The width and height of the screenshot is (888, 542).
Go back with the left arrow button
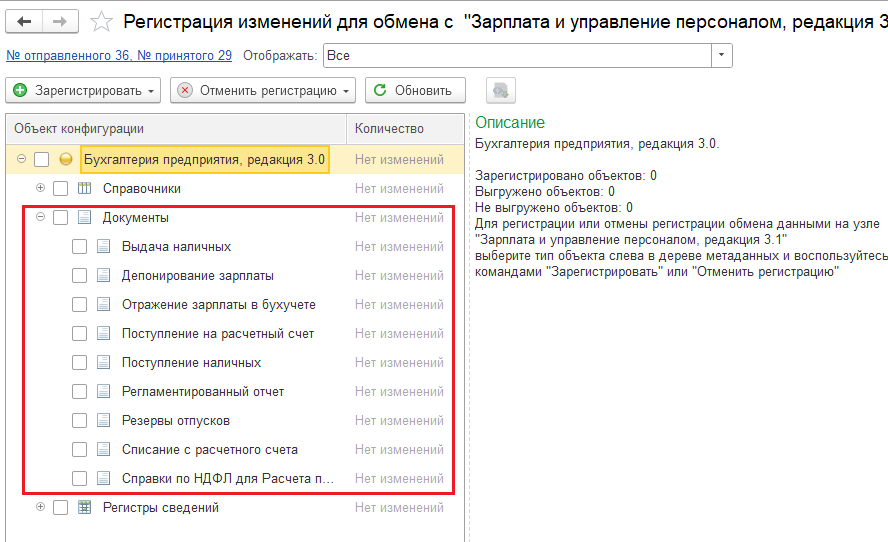[x=24, y=22]
